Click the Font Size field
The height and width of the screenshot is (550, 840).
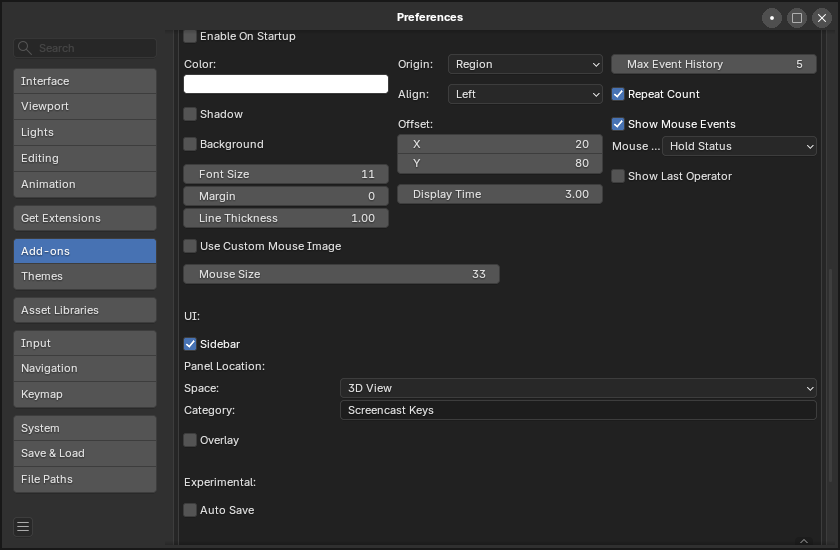tap(286, 174)
